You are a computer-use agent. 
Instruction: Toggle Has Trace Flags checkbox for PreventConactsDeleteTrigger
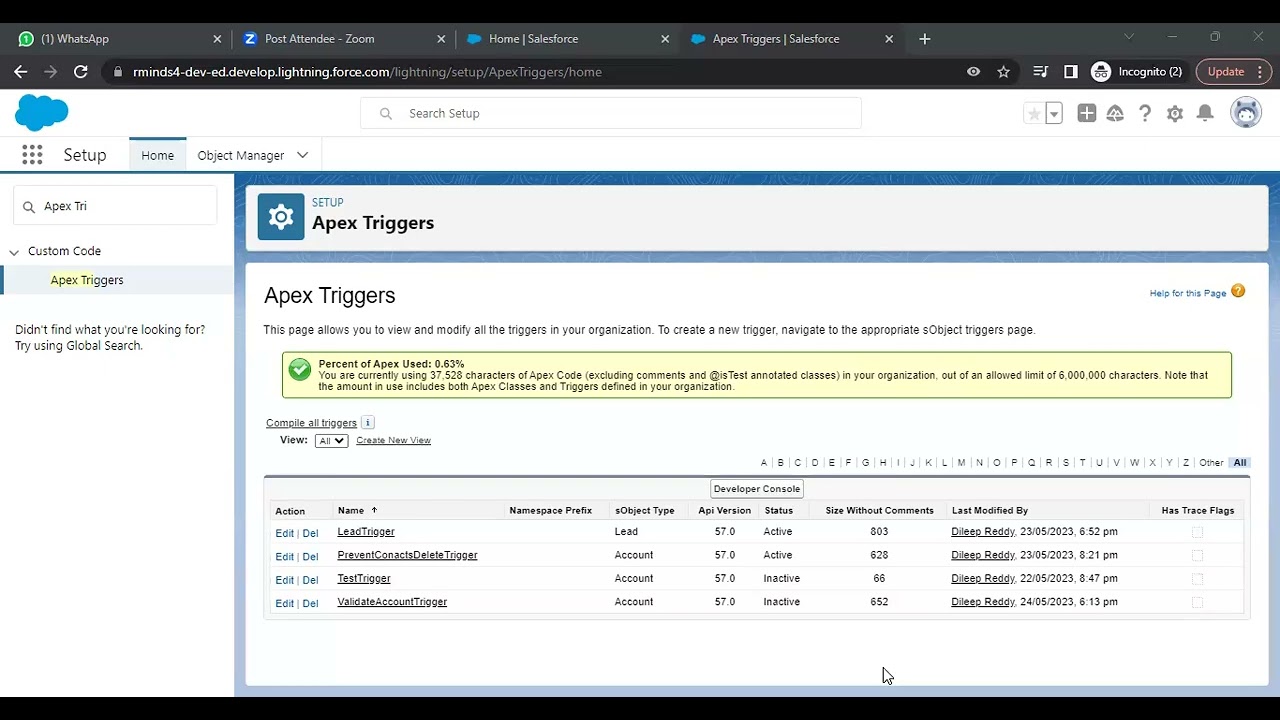pos(1197,555)
